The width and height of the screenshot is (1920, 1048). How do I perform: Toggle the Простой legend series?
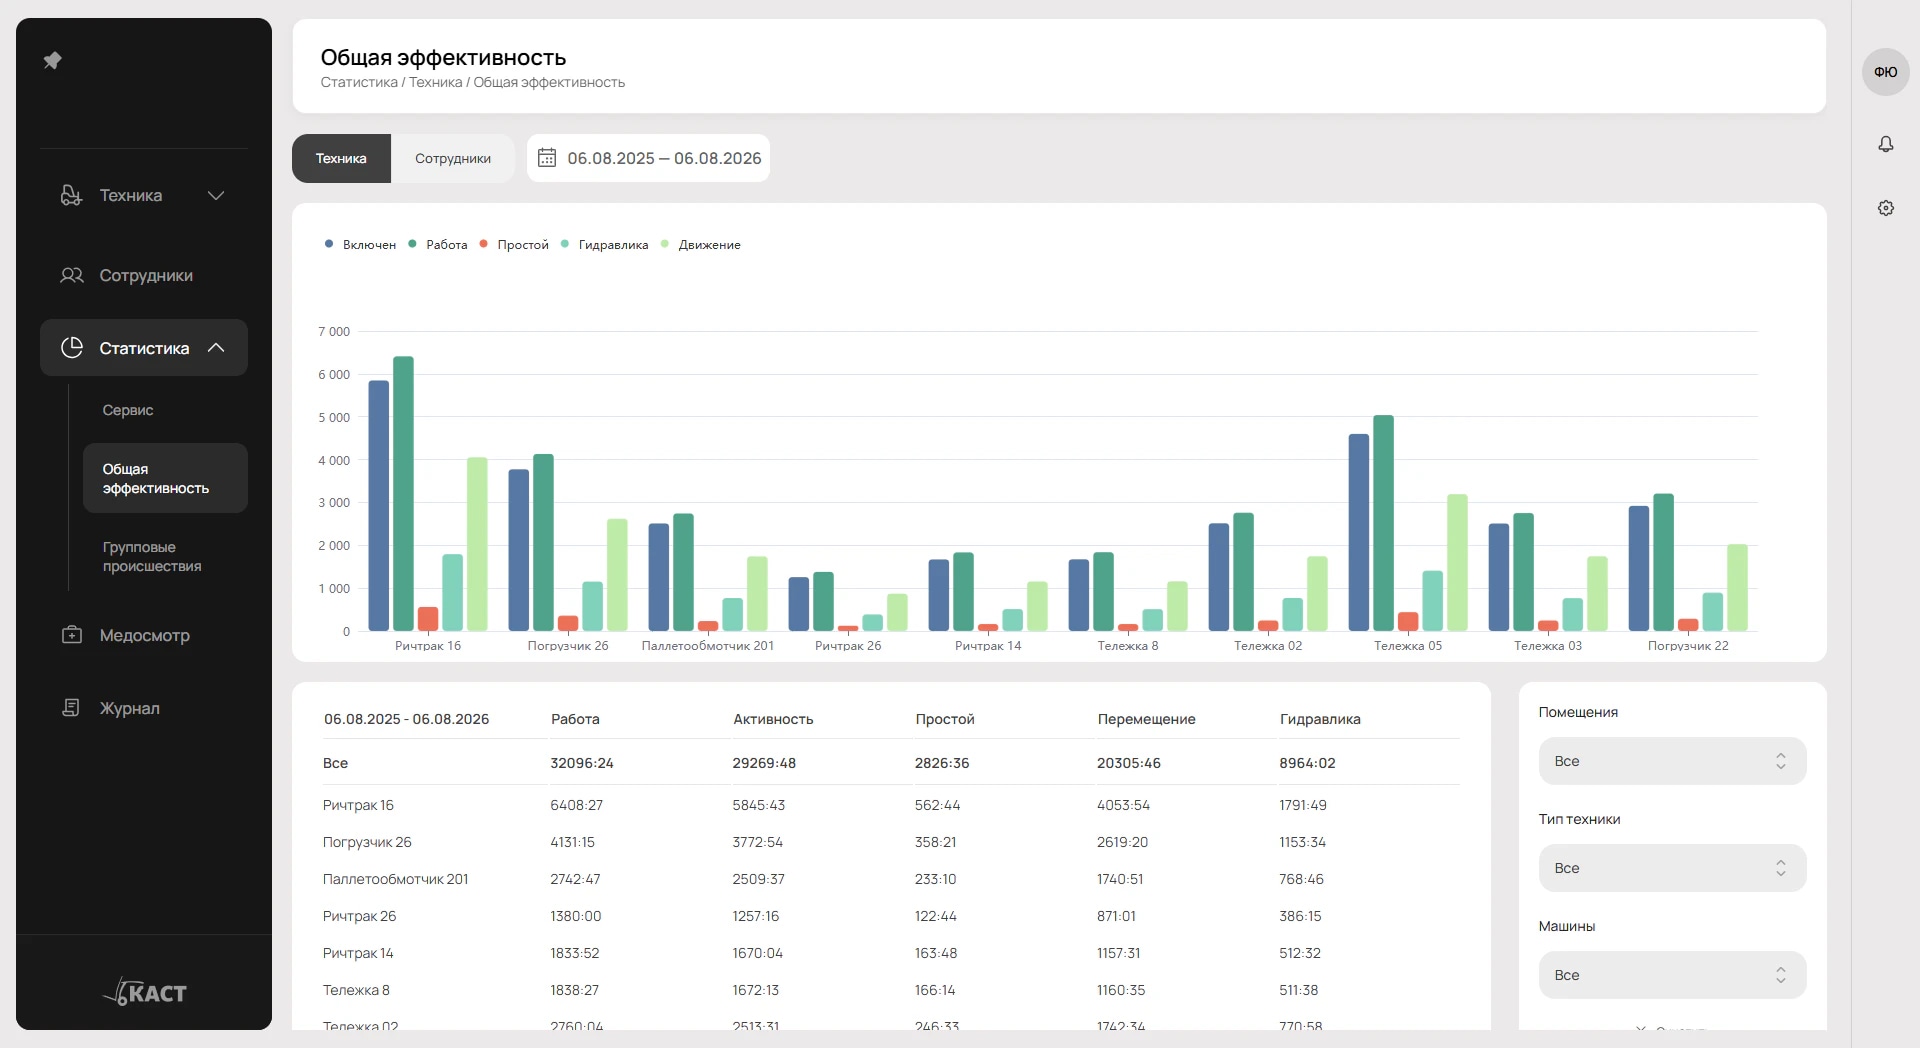[514, 245]
